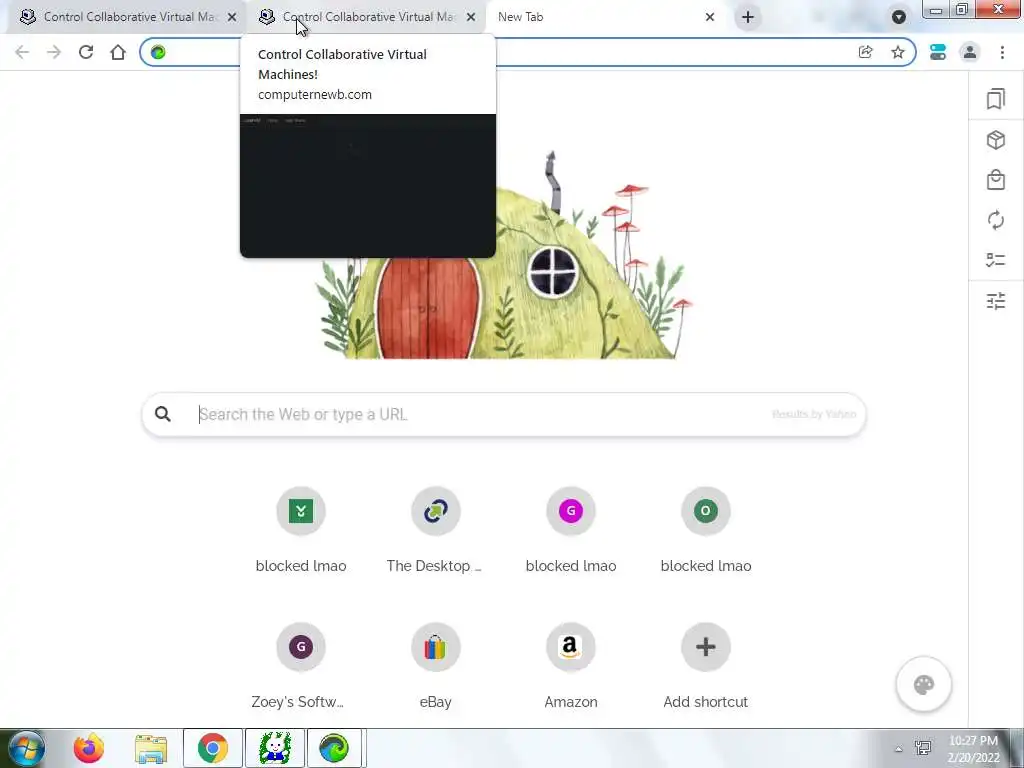Select the second Control Collaborative Virtual Machines tab
This screenshot has width=1024, height=768.
pyautogui.click(x=366, y=17)
